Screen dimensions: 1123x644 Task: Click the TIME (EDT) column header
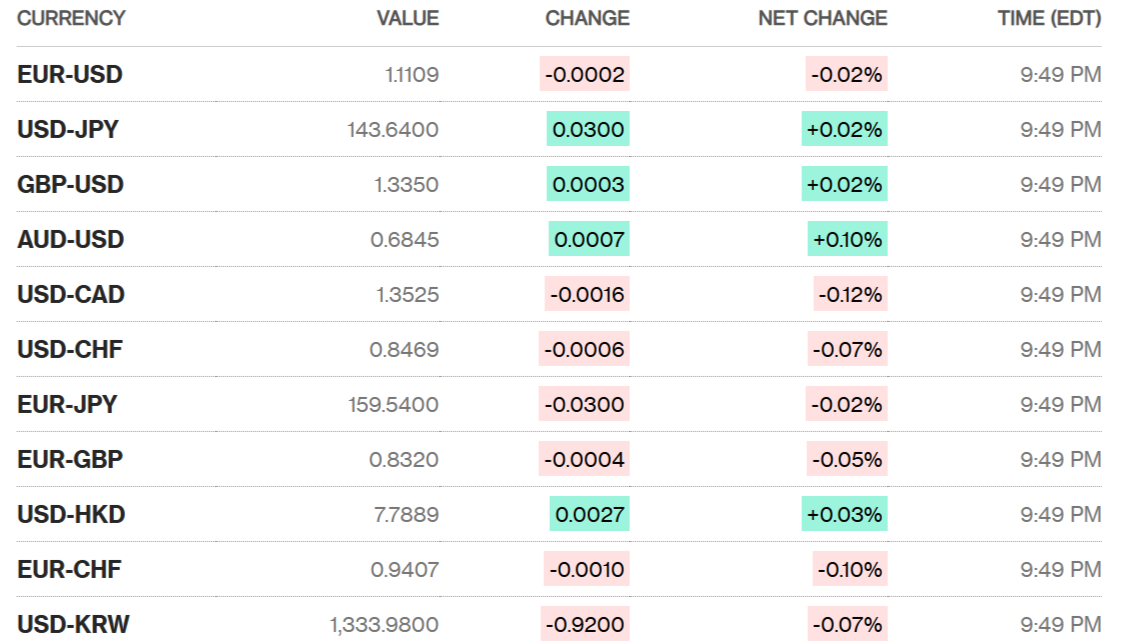point(1049,18)
